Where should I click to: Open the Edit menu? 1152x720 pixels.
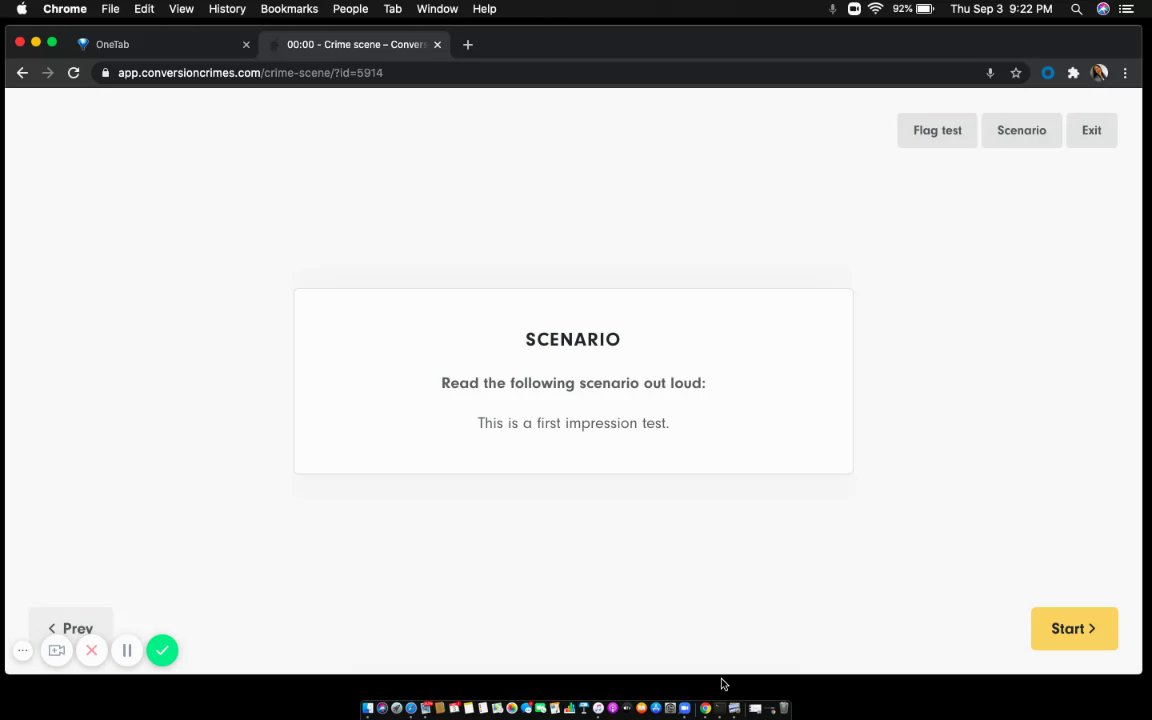pos(144,9)
